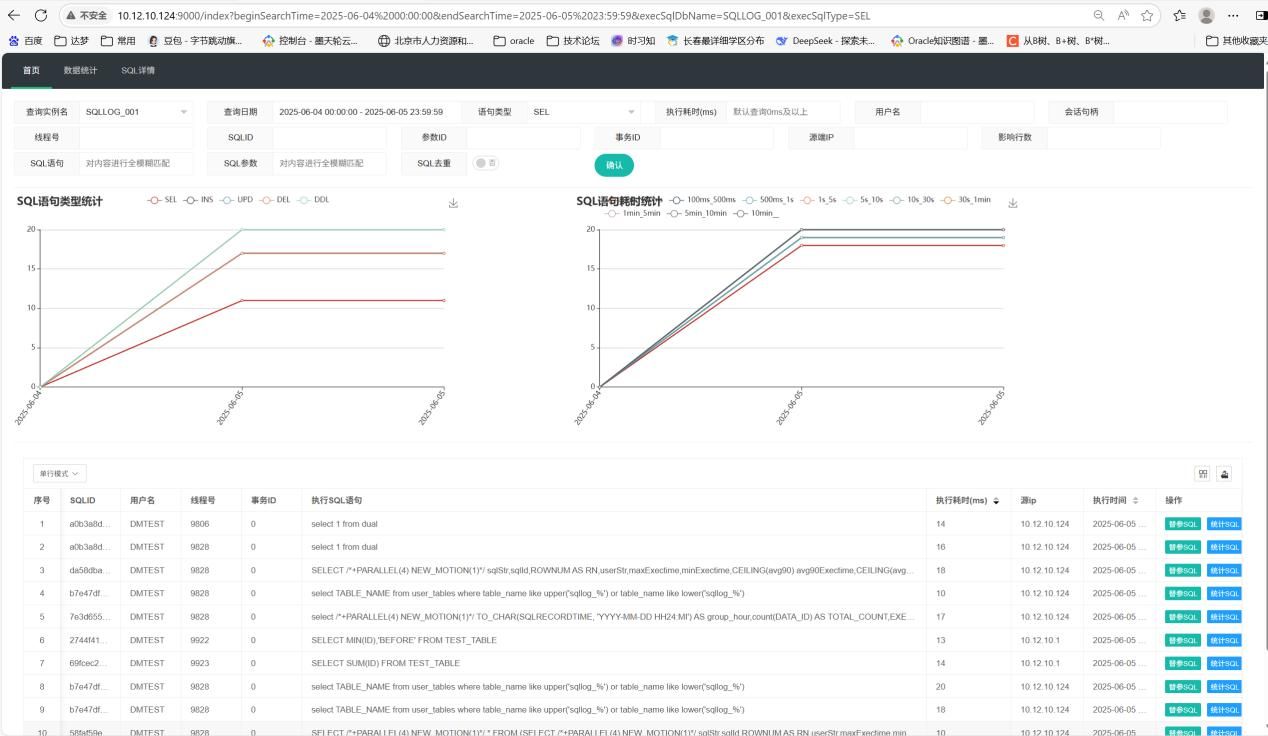
Task: Toggle INS series in type chart legend
Action: tap(198, 200)
